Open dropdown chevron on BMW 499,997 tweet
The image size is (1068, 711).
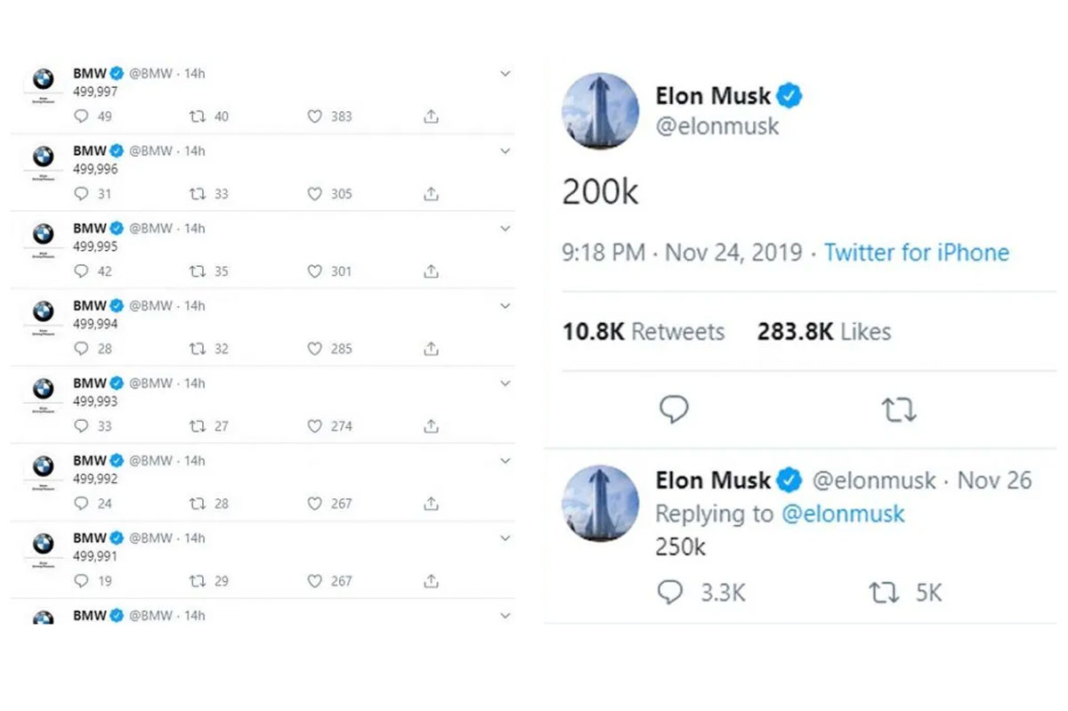[505, 74]
